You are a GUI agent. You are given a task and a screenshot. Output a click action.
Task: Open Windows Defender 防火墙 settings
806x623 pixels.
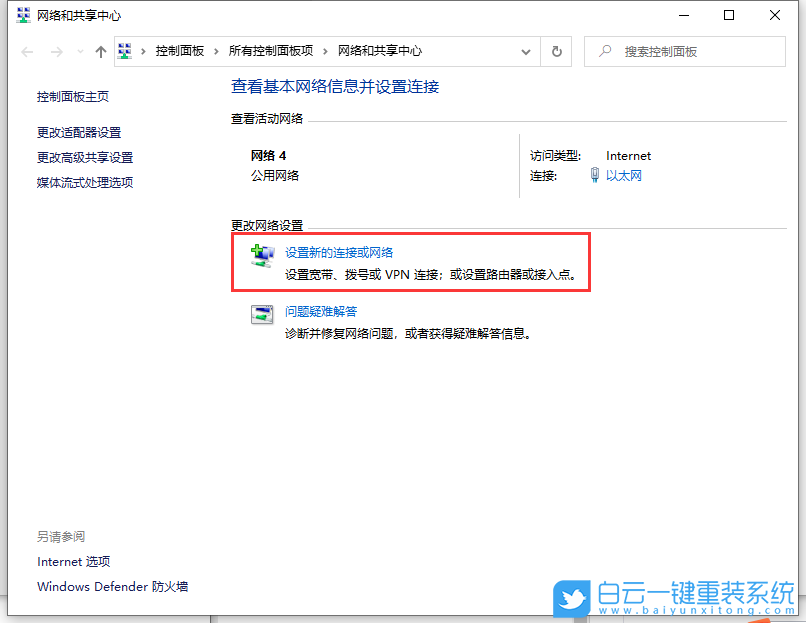coord(111,587)
